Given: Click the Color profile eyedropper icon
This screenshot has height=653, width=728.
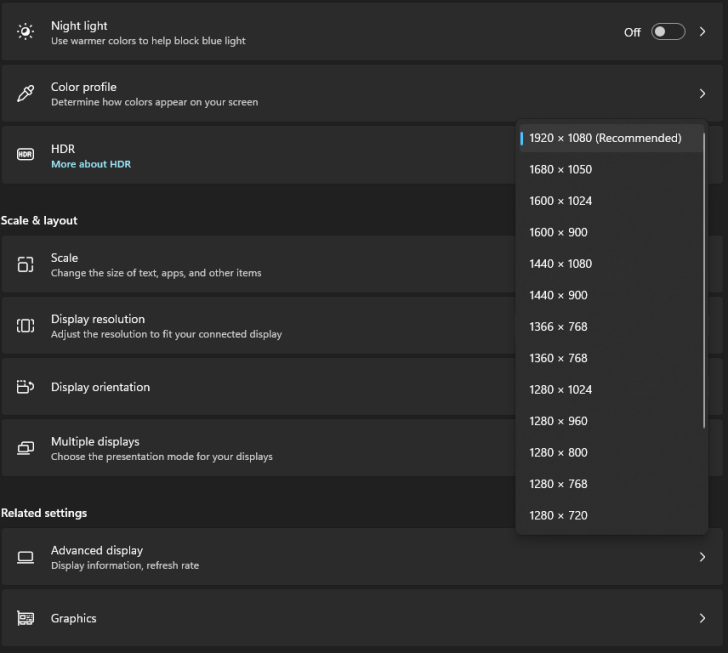Looking at the screenshot, I should (25, 93).
